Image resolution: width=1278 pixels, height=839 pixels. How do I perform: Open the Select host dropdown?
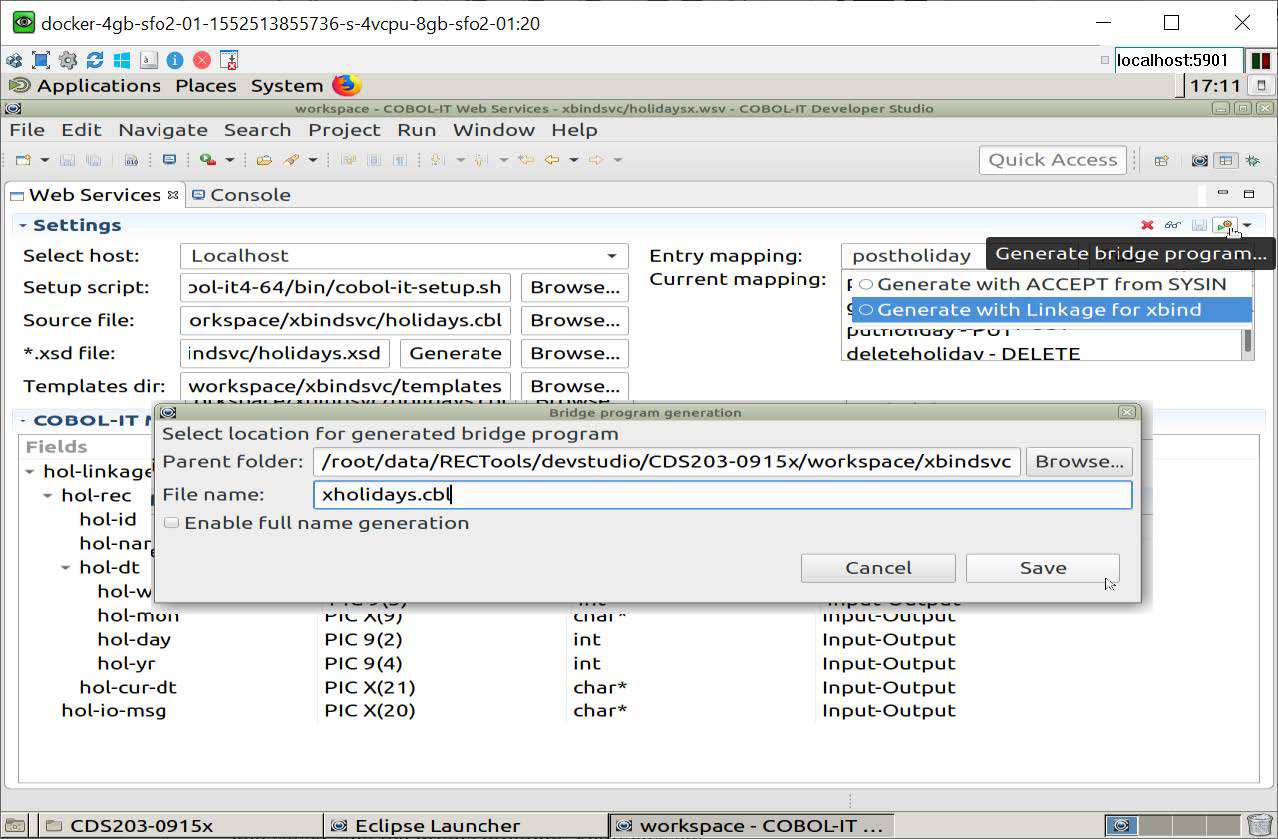pyautogui.click(x=611, y=256)
